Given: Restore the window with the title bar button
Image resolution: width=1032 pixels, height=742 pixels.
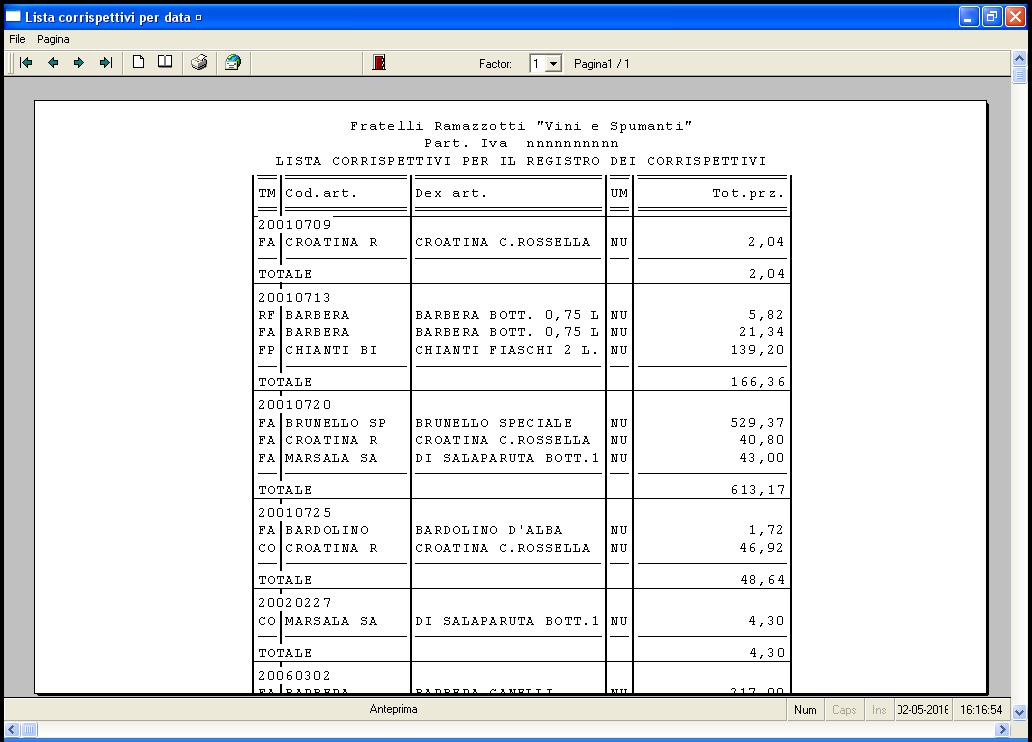Looking at the screenshot, I should 991,16.
